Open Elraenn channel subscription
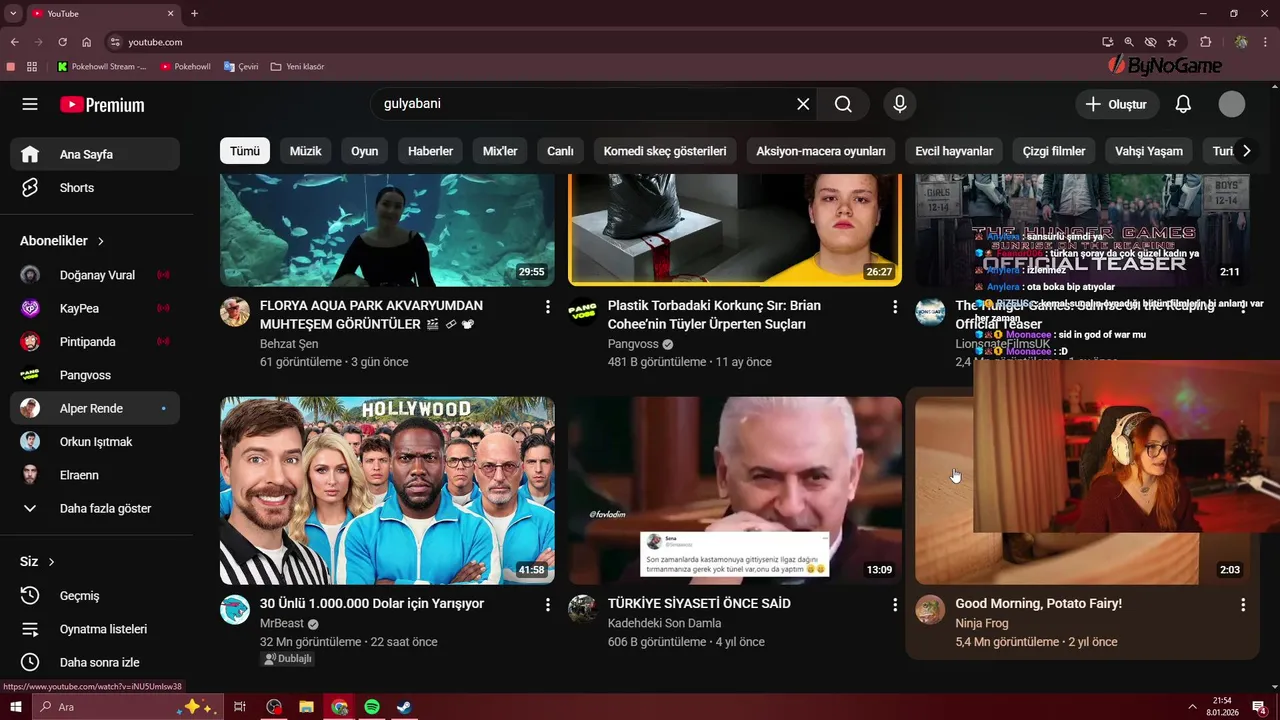 pos(95,475)
